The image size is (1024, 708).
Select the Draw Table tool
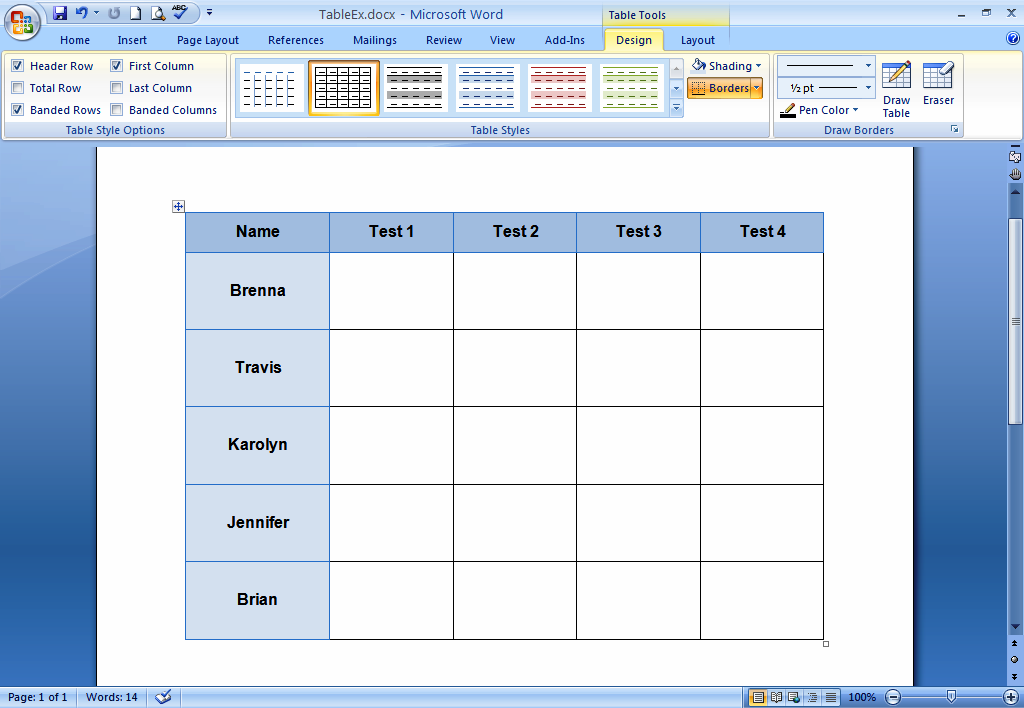coord(896,88)
